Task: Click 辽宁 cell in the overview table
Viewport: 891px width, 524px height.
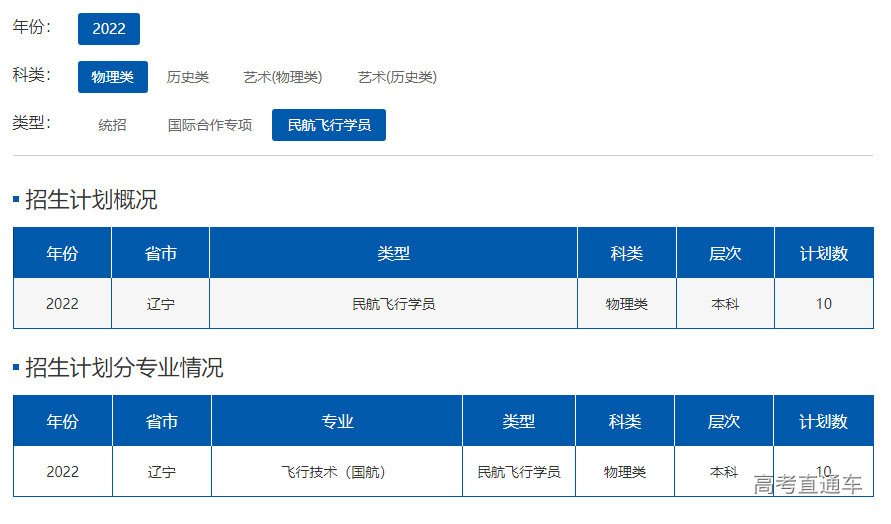Action: click(160, 304)
